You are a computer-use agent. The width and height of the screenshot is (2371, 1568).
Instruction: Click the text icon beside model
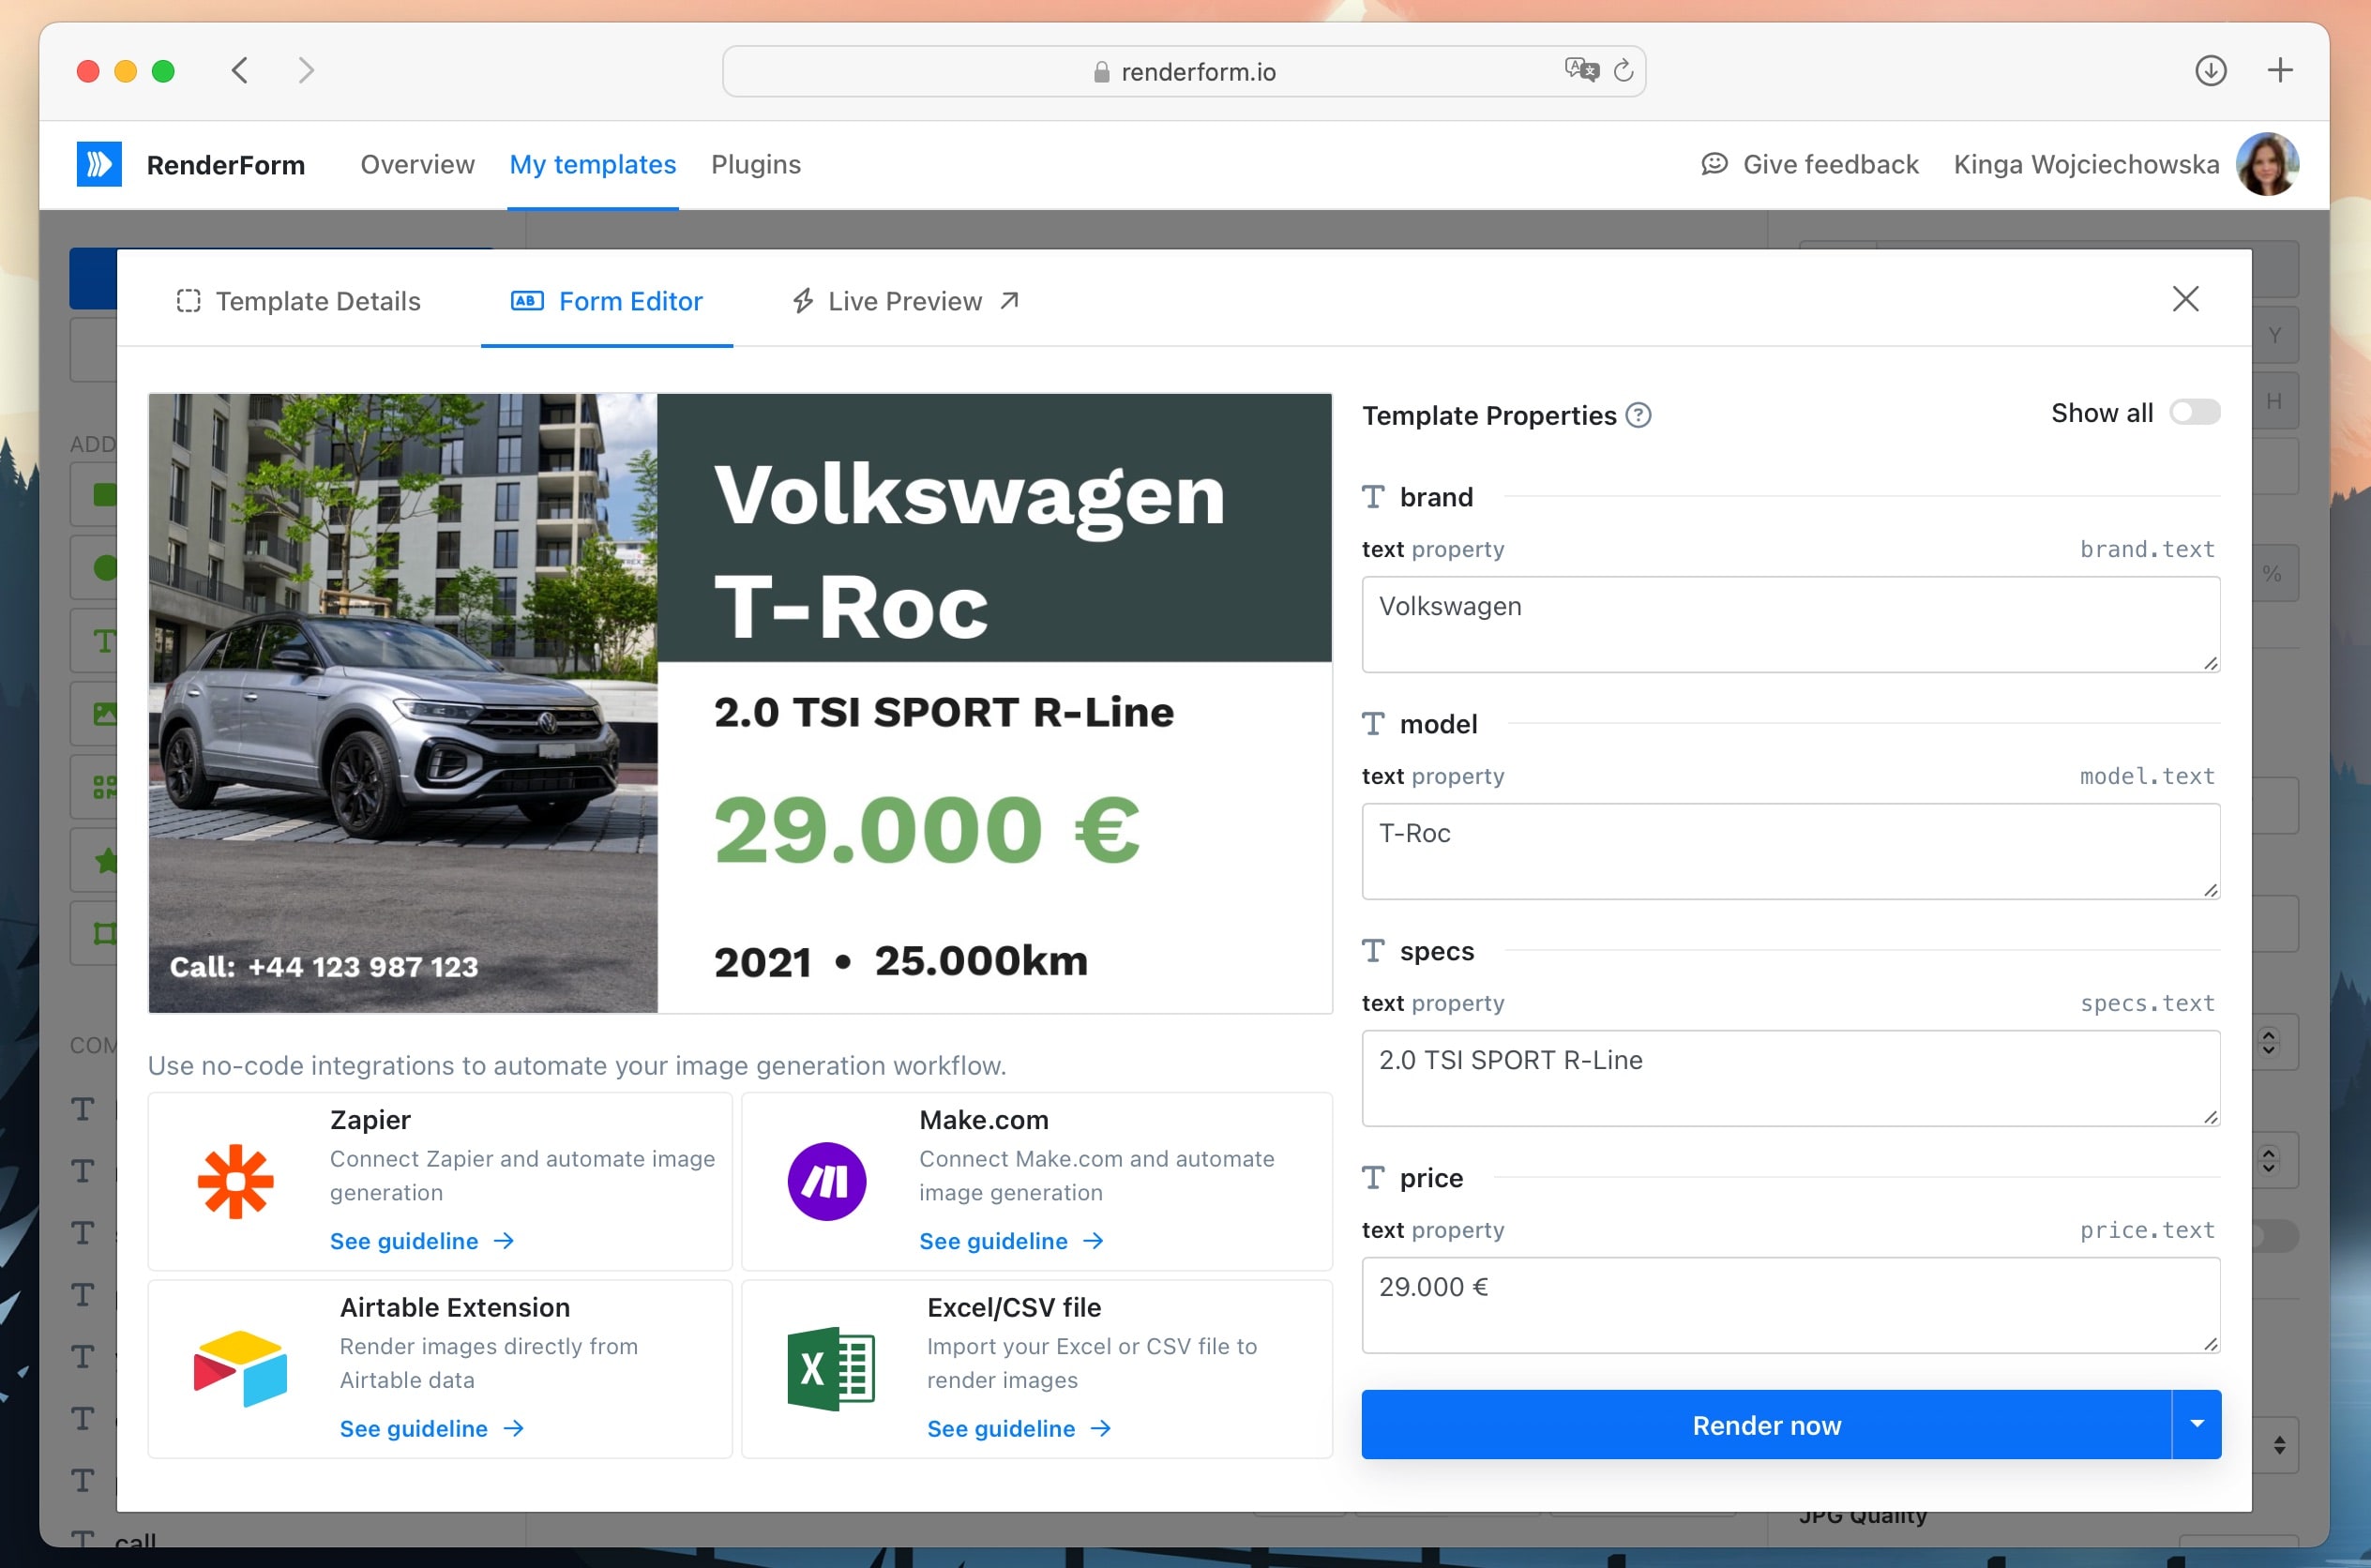point(1373,724)
